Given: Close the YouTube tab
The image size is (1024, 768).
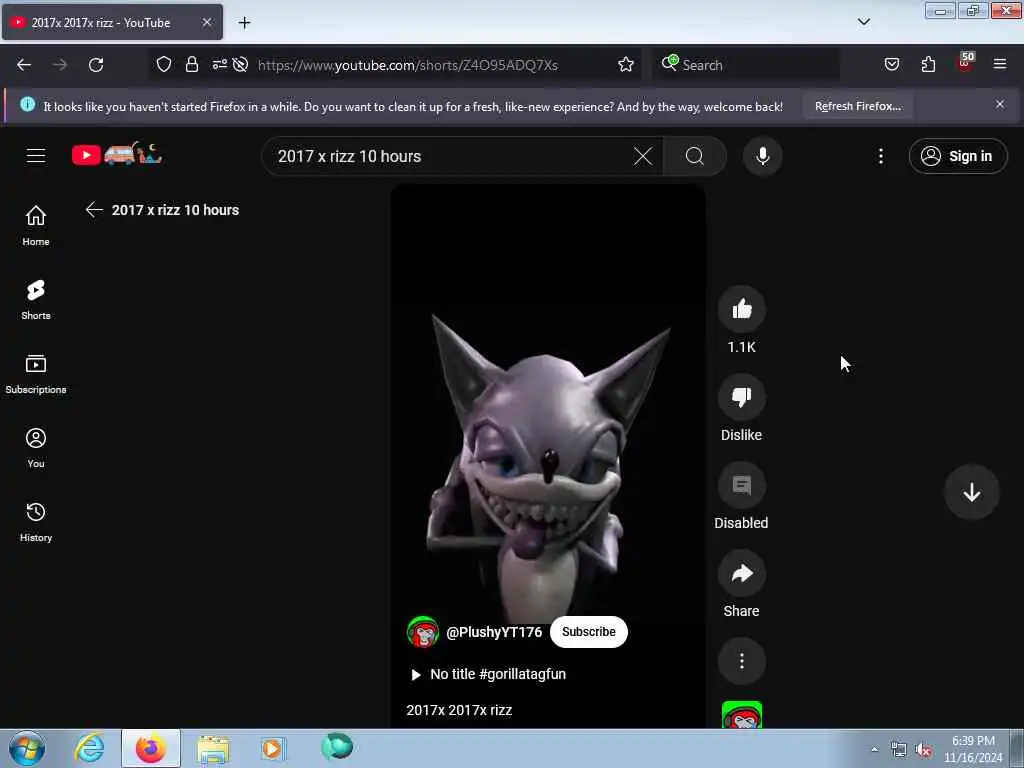Looking at the screenshot, I should point(206,22).
